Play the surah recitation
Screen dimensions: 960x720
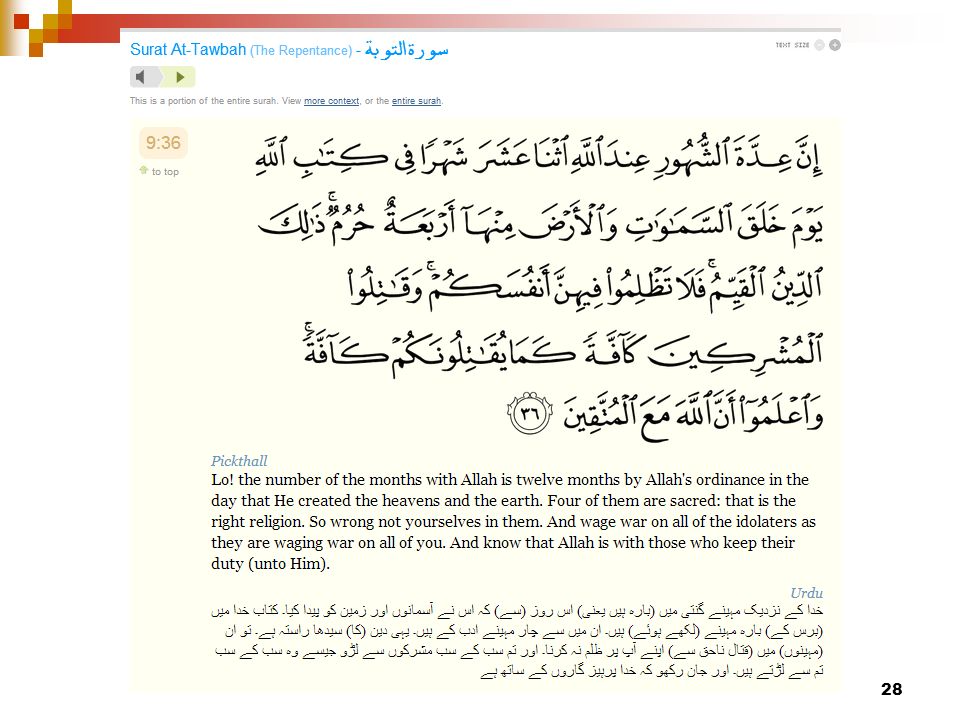(180, 77)
